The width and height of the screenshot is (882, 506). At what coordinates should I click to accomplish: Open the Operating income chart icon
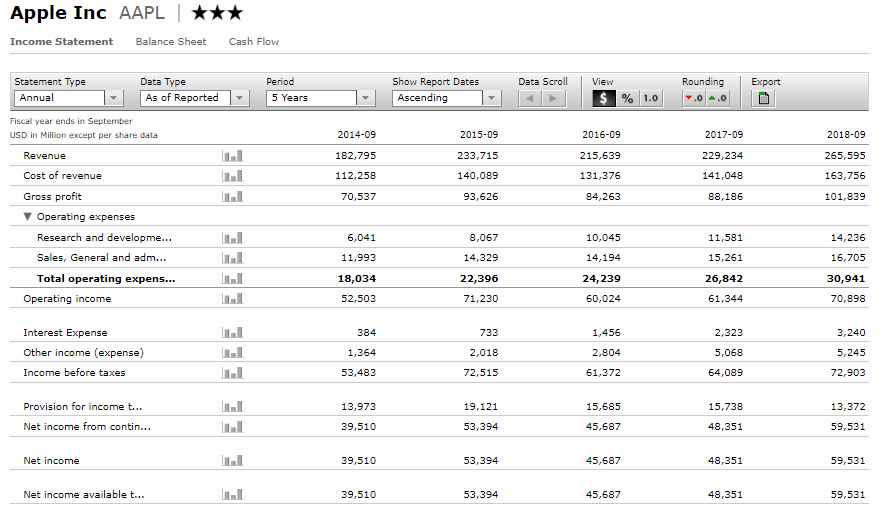tap(232, 299)
